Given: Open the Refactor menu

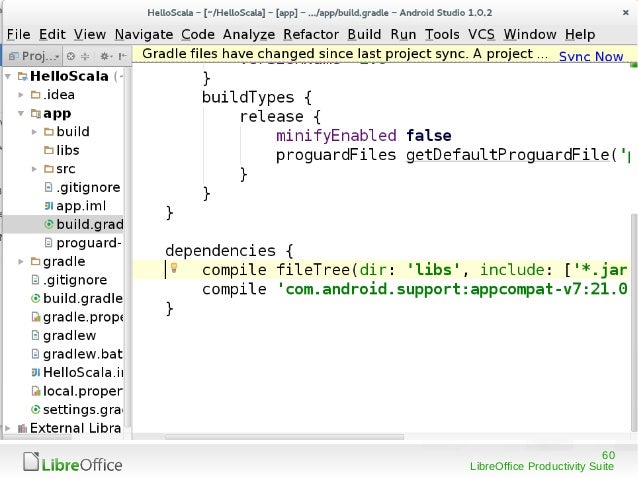Looking at the screenshot, I should (311, 35).
